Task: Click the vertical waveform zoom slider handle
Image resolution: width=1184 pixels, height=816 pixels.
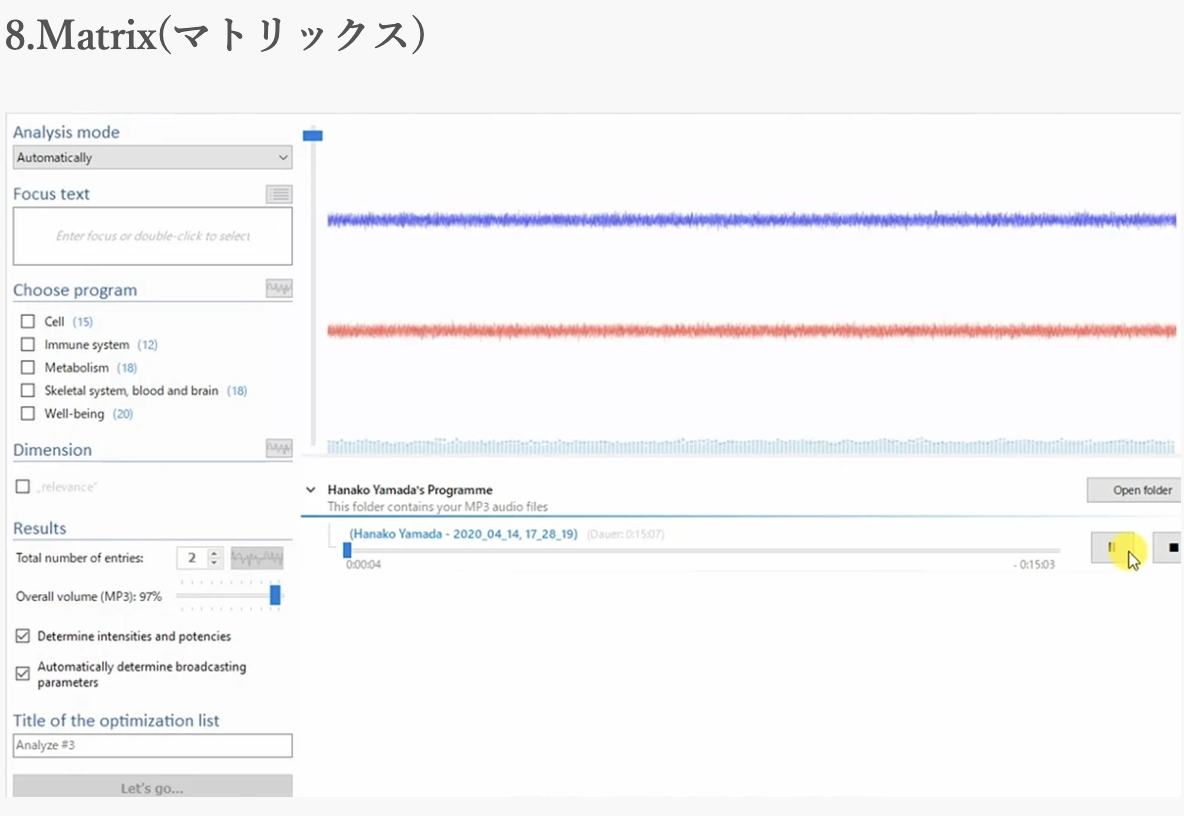Action: point(313,135)
